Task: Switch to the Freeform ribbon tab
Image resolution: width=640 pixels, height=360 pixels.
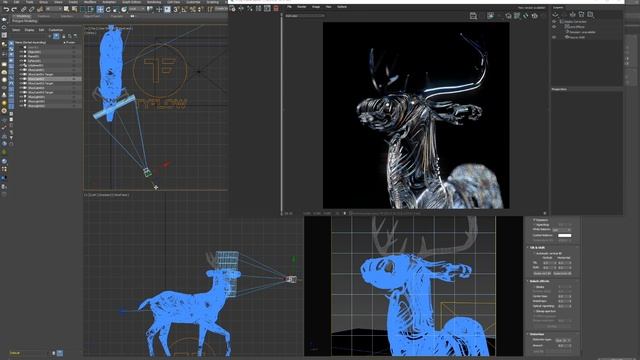Action: 44,16
